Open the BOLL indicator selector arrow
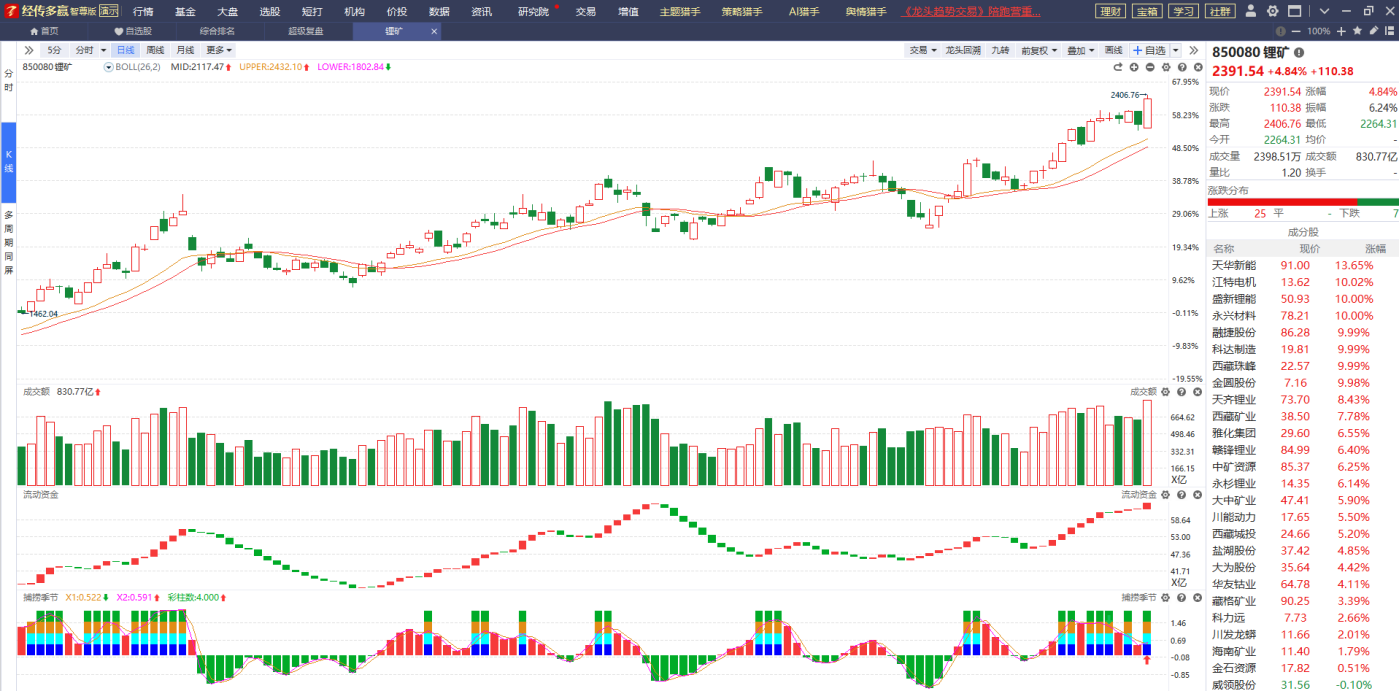1400x692 pixels. click(x=109, y=67)
